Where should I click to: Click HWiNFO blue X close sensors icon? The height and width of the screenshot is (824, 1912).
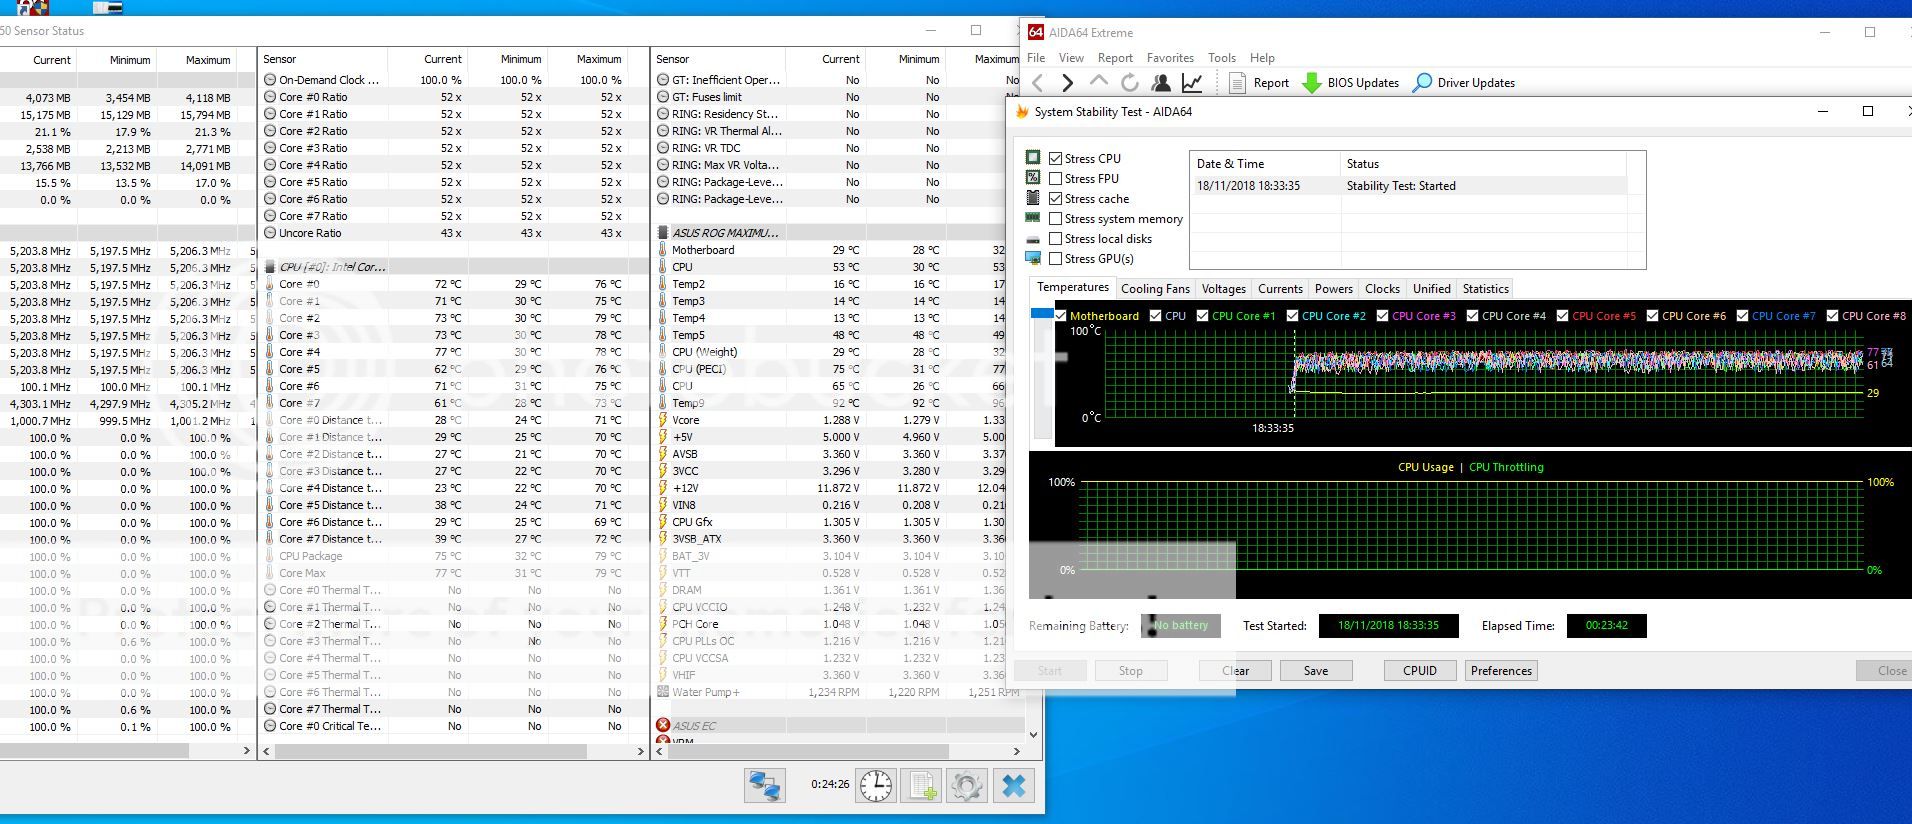tap(1013, 786)
